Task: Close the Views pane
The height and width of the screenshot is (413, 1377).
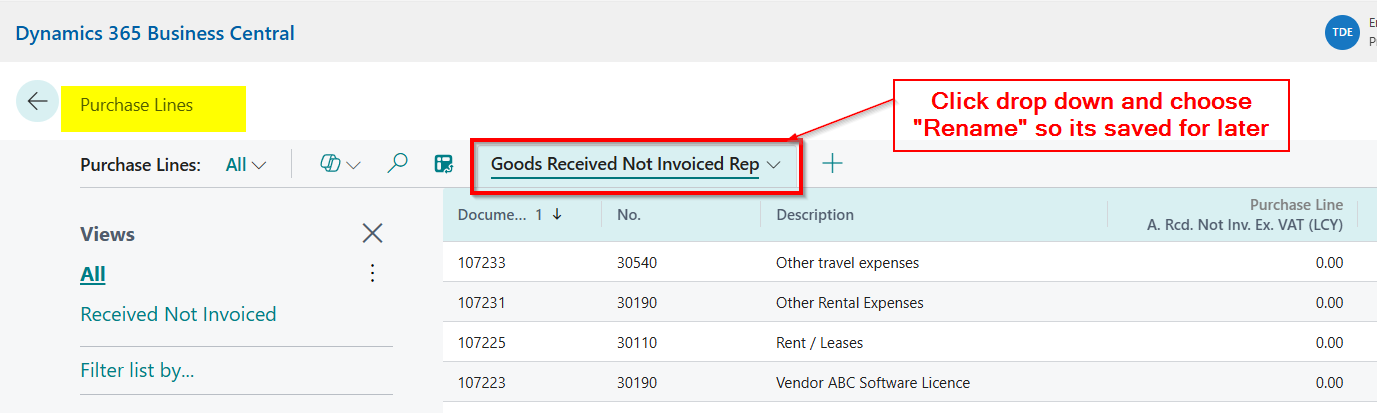Action: pyautogui.click(x=372, y=234)
